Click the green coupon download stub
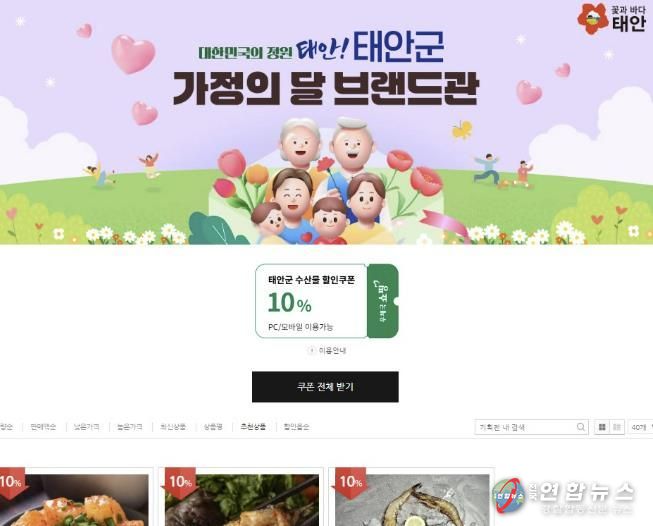653x526 pixels. 383,301
